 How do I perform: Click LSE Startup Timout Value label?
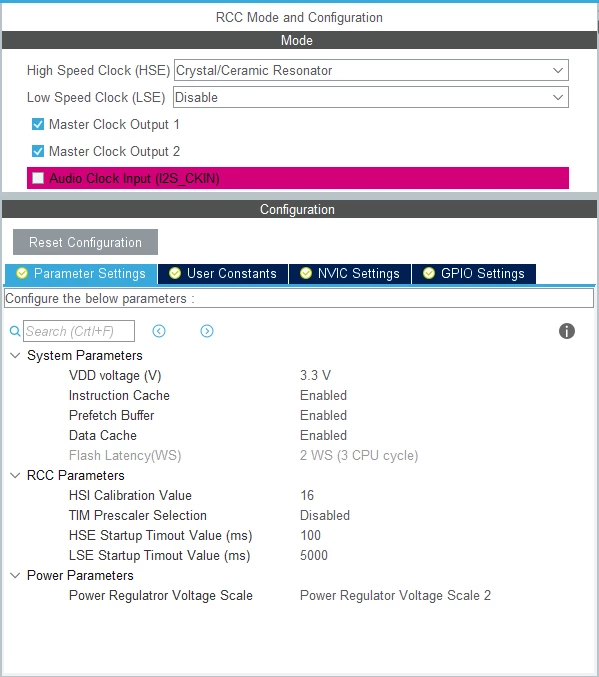pyautogui.click(x=160, y=555)
